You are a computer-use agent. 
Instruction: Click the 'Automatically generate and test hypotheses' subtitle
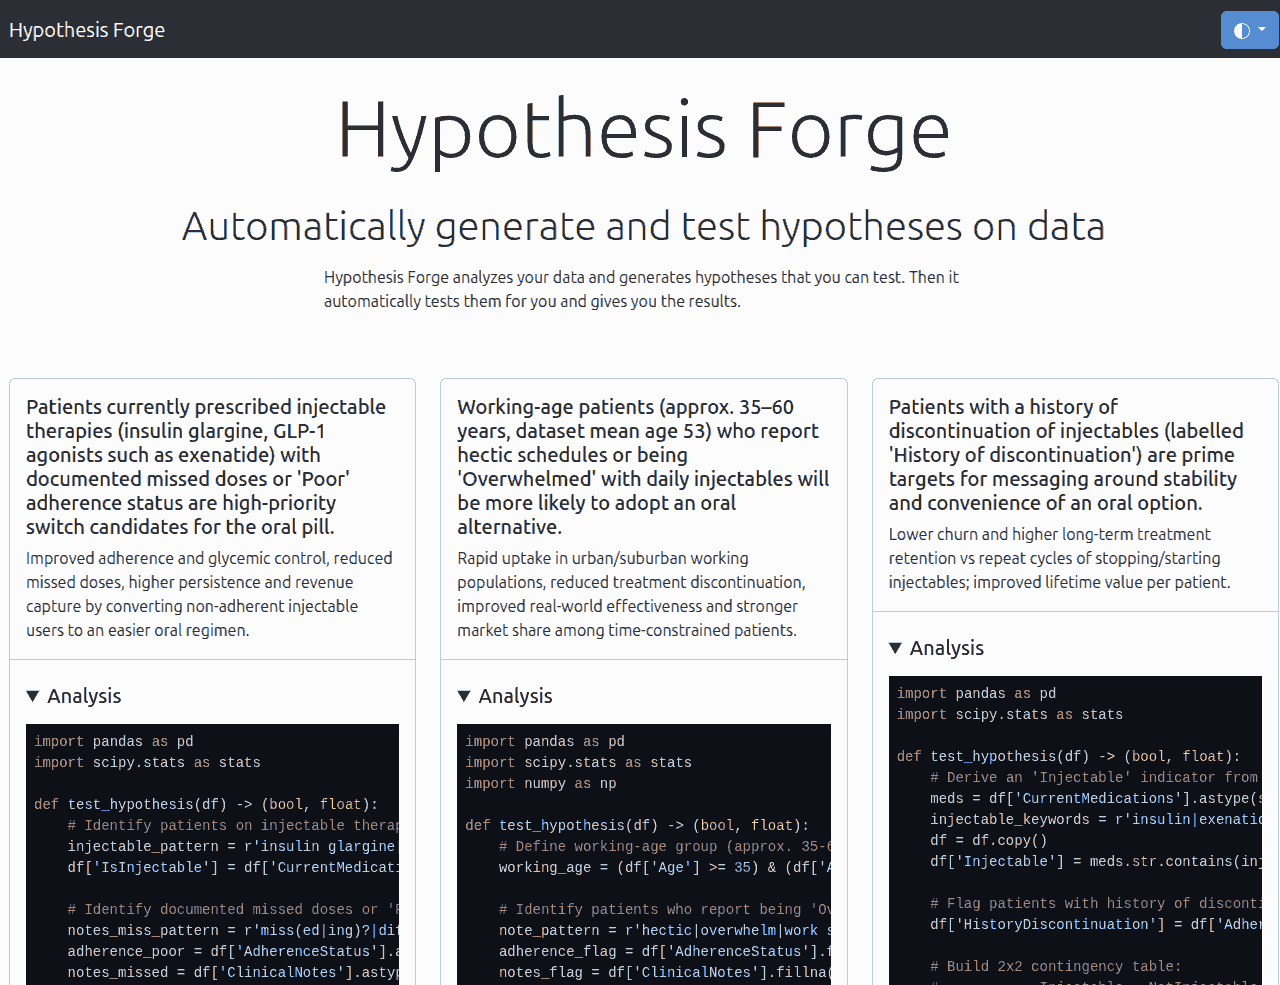(643, 227)
